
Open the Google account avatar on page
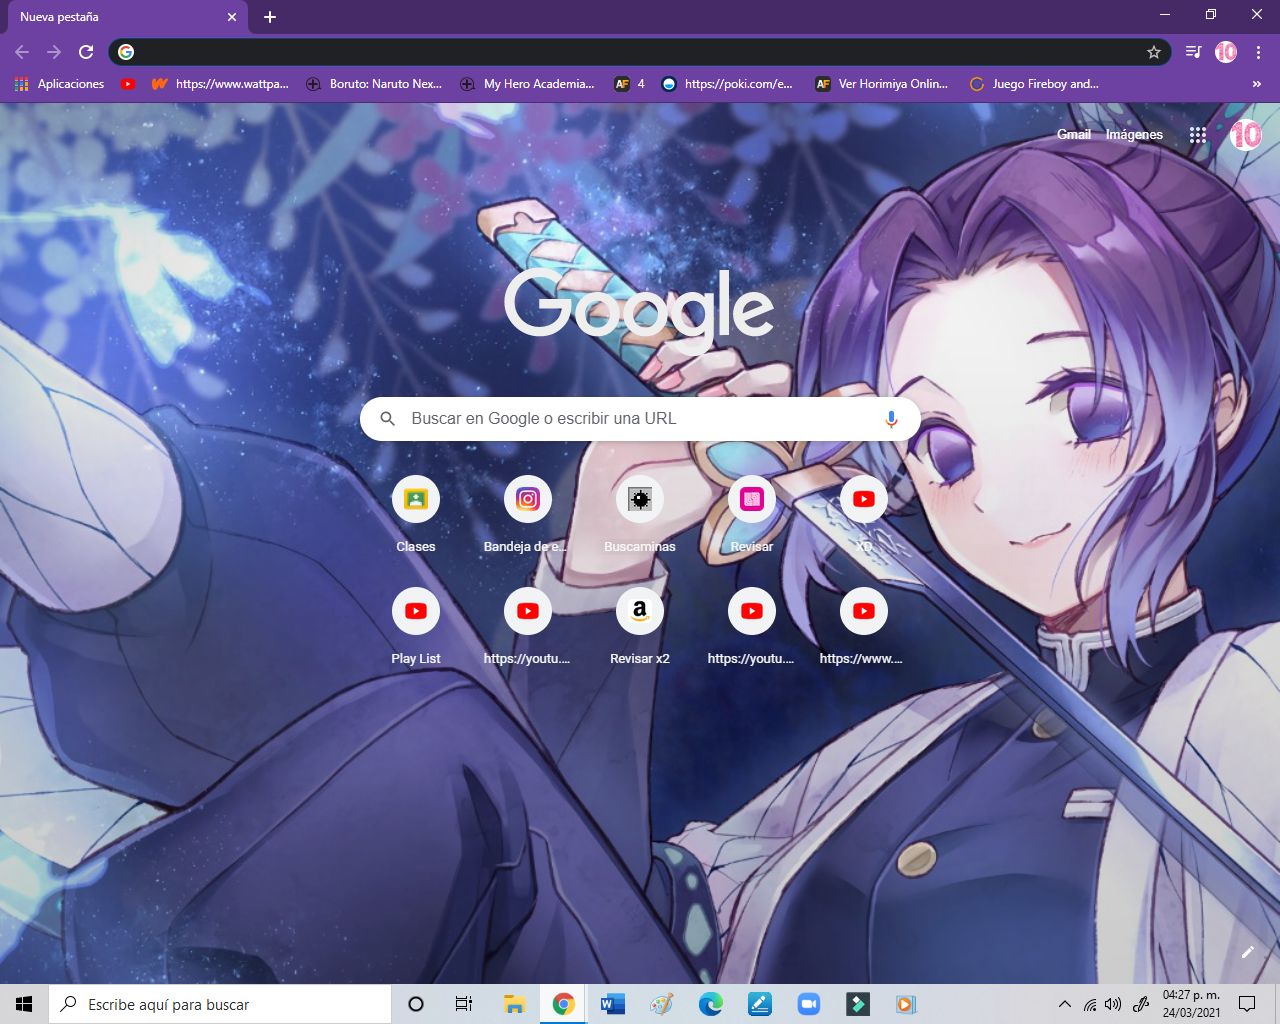pyautogui.click(x=1246, y=134)
